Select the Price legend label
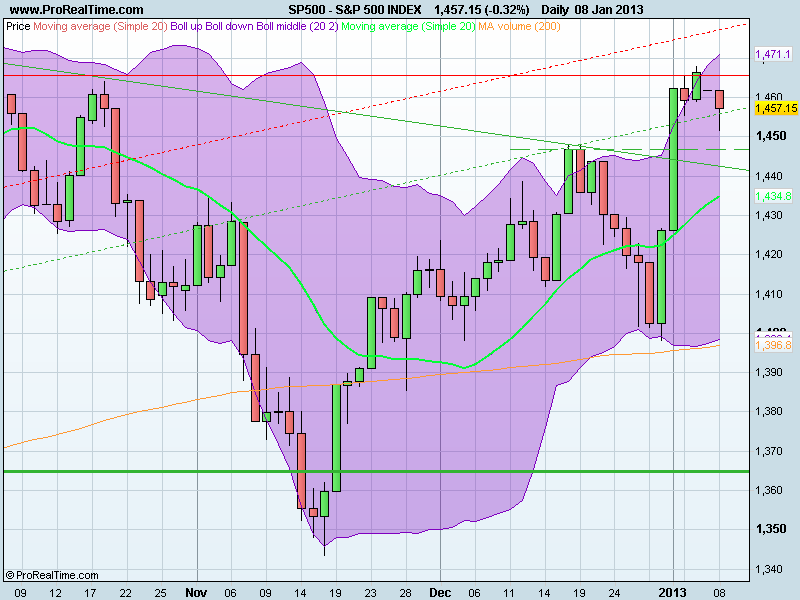This screenshot has width=800, height=600. click(18, 26)
